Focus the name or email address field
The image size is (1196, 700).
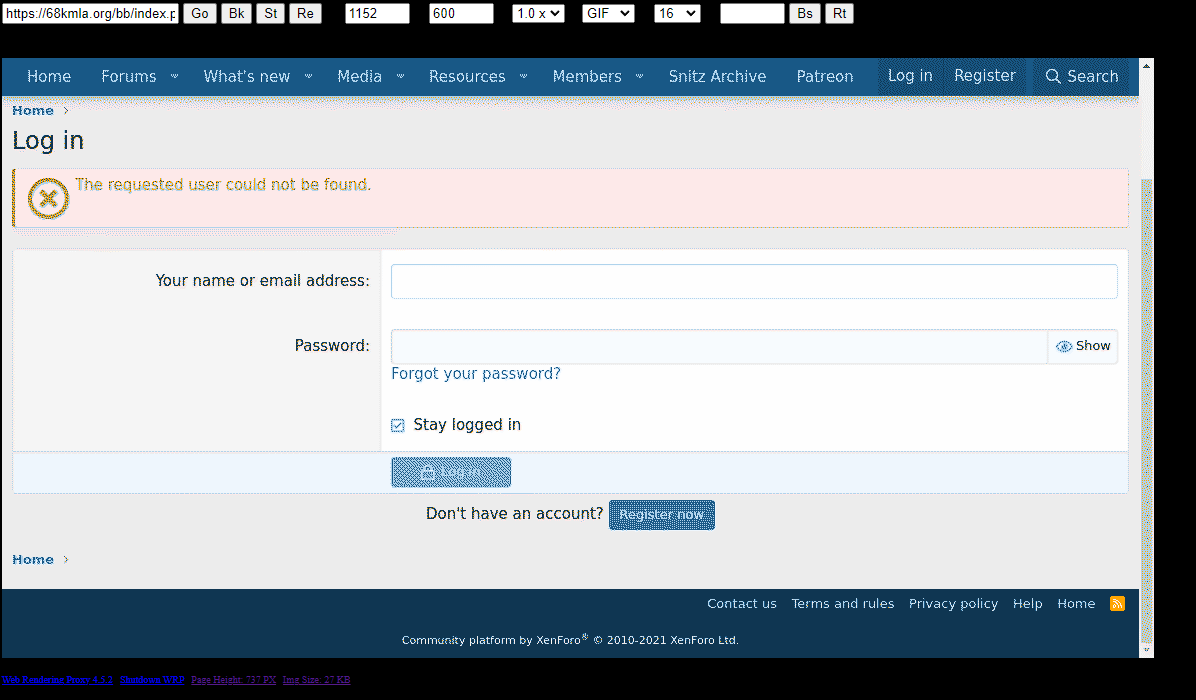tap(754, 281)
